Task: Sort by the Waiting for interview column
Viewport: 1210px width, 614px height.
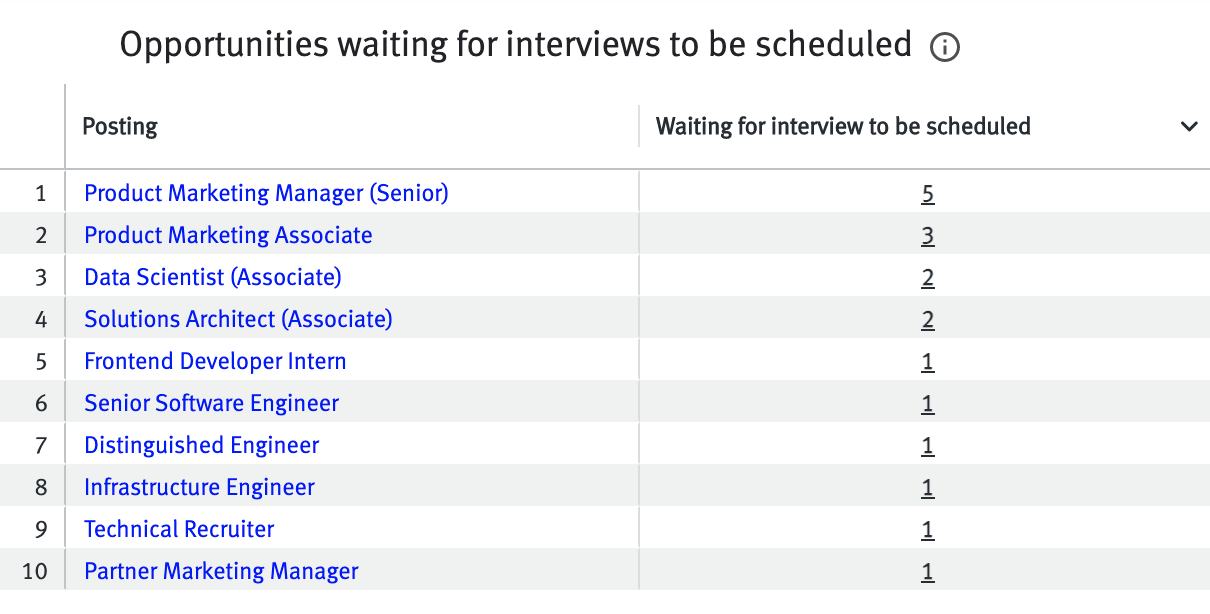Action: click(x=843, y=126)
